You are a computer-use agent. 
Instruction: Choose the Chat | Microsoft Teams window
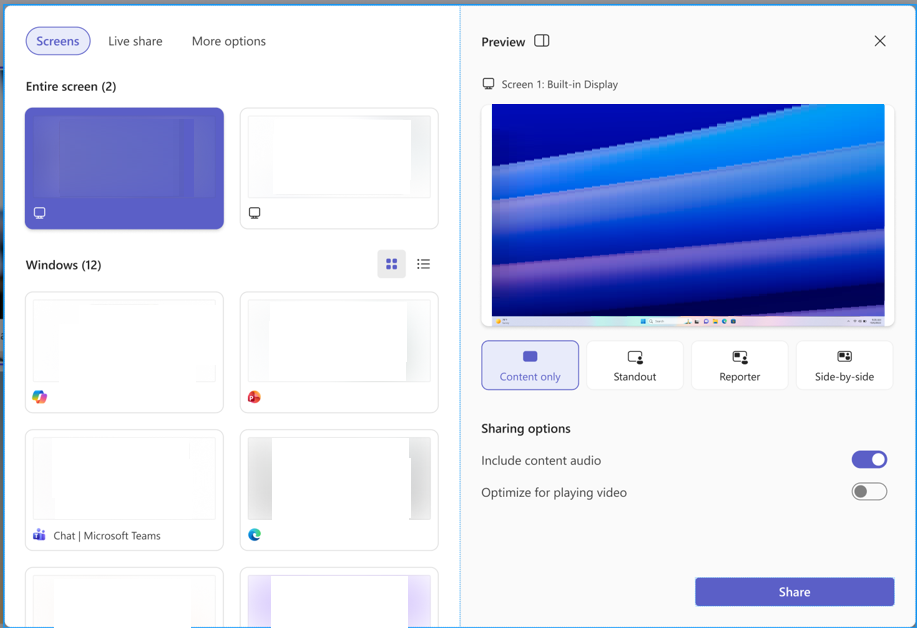pos(124,490)
